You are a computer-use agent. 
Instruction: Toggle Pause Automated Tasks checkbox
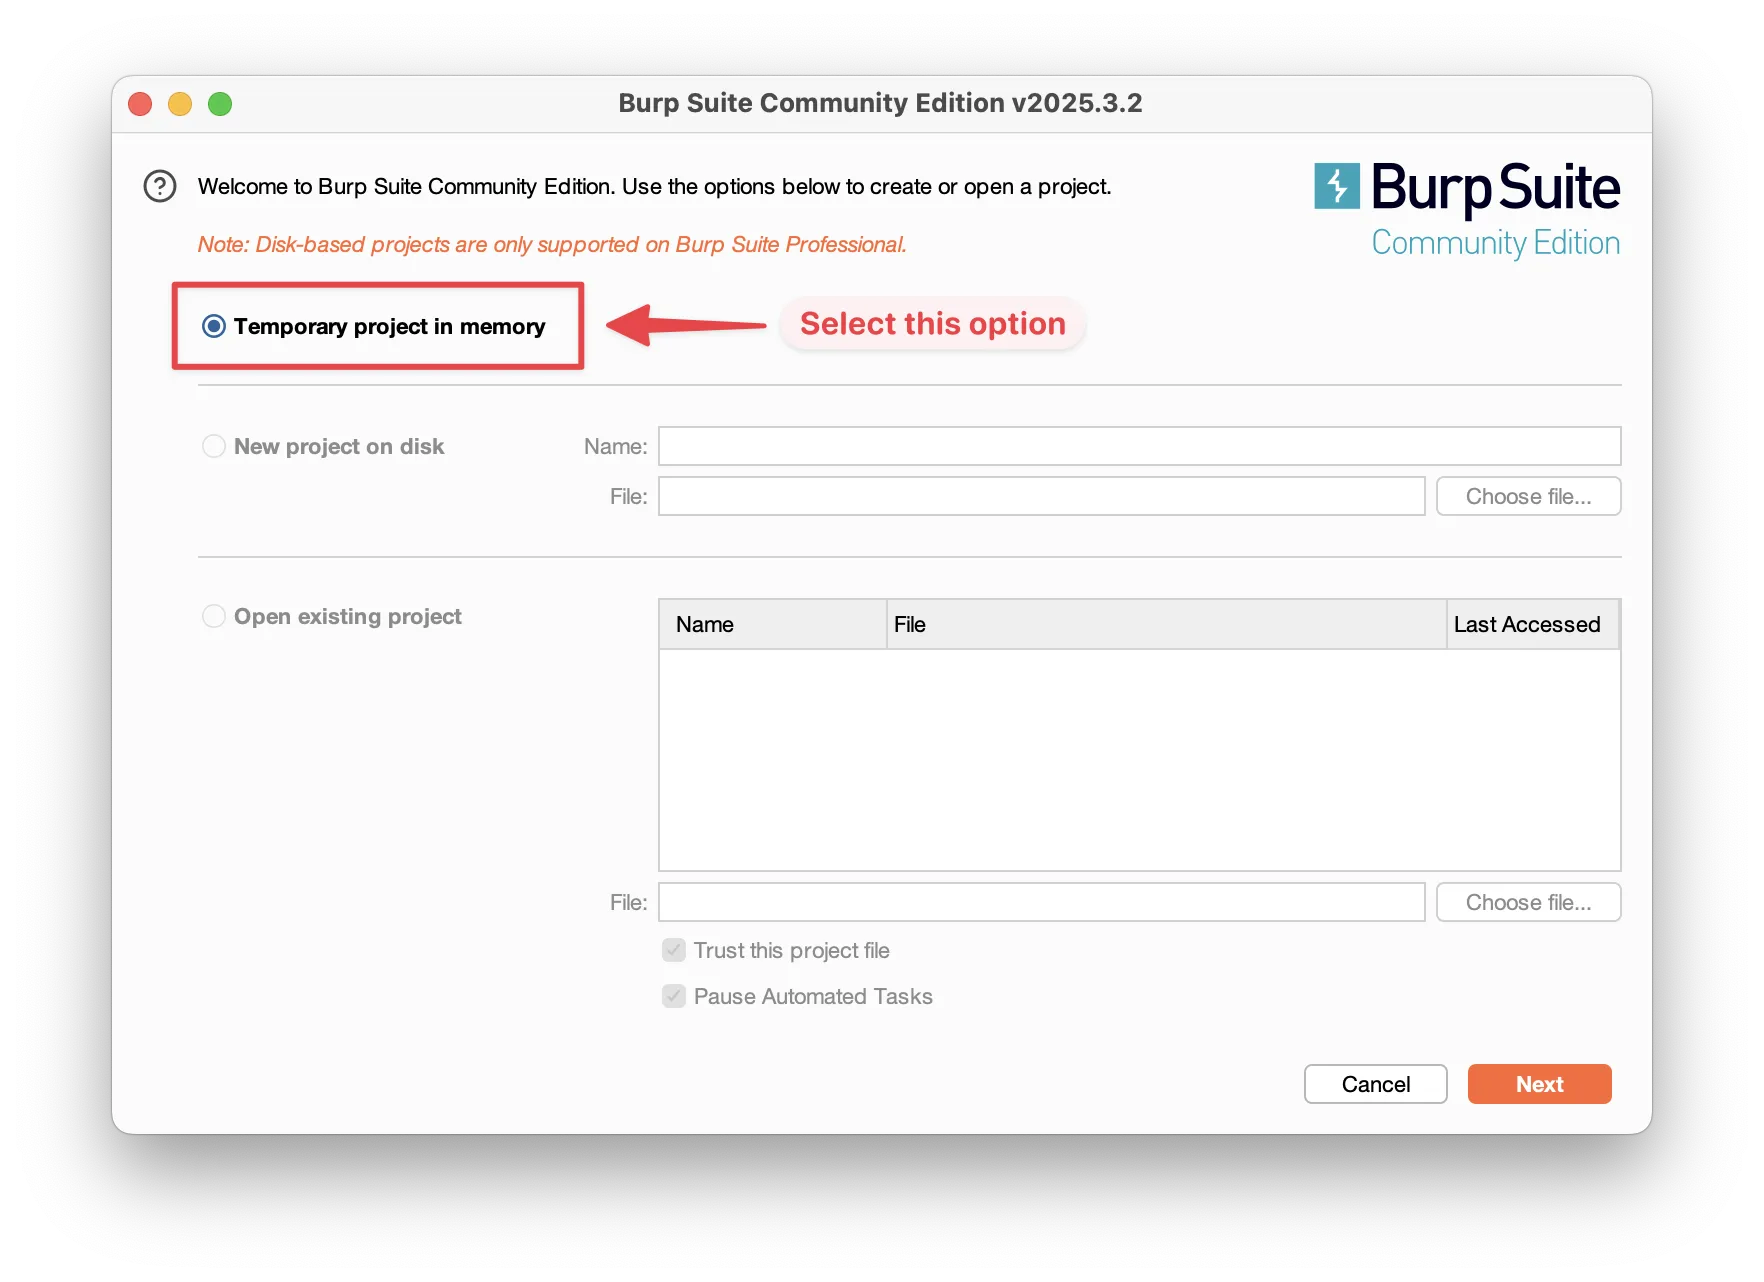(x=674, y=997)
